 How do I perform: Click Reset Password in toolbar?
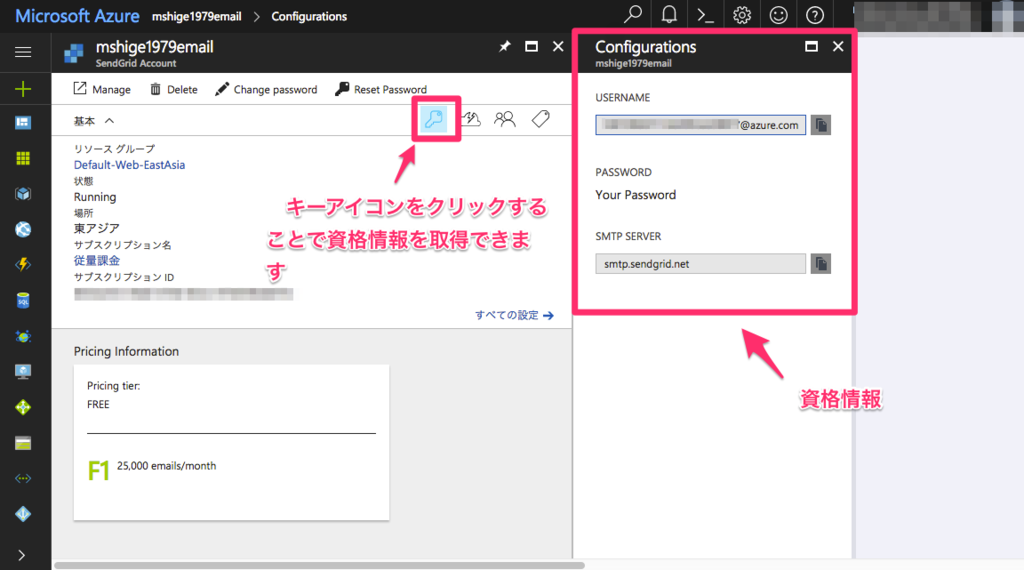(381, 89)
